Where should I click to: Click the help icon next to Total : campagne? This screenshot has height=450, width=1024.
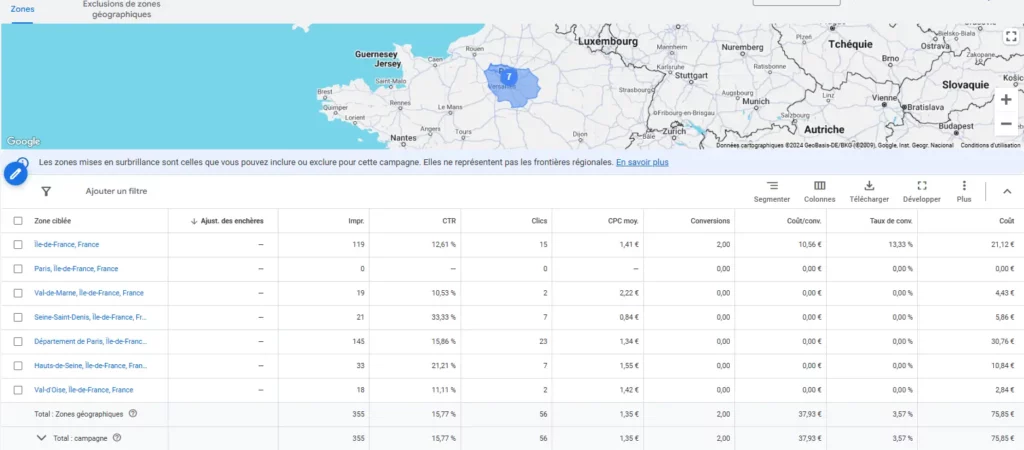(118, 438)
